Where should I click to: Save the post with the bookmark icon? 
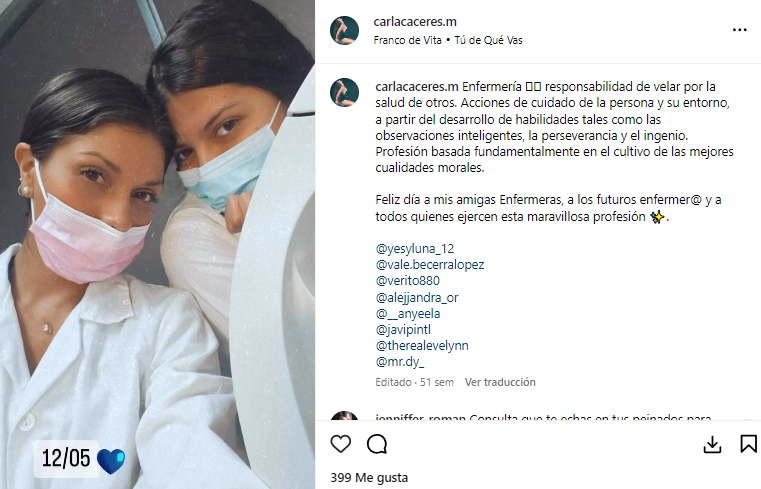pos(748,444)
